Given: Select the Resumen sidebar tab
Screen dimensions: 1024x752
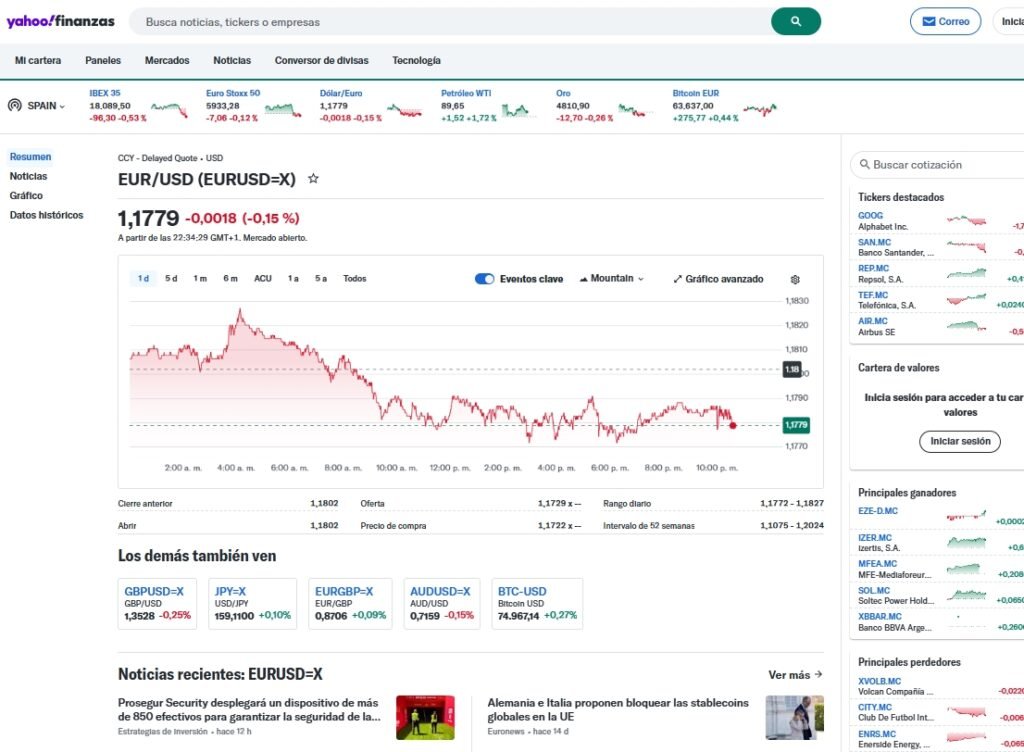Looking at the screenshot, I should (x=30, y=157).
